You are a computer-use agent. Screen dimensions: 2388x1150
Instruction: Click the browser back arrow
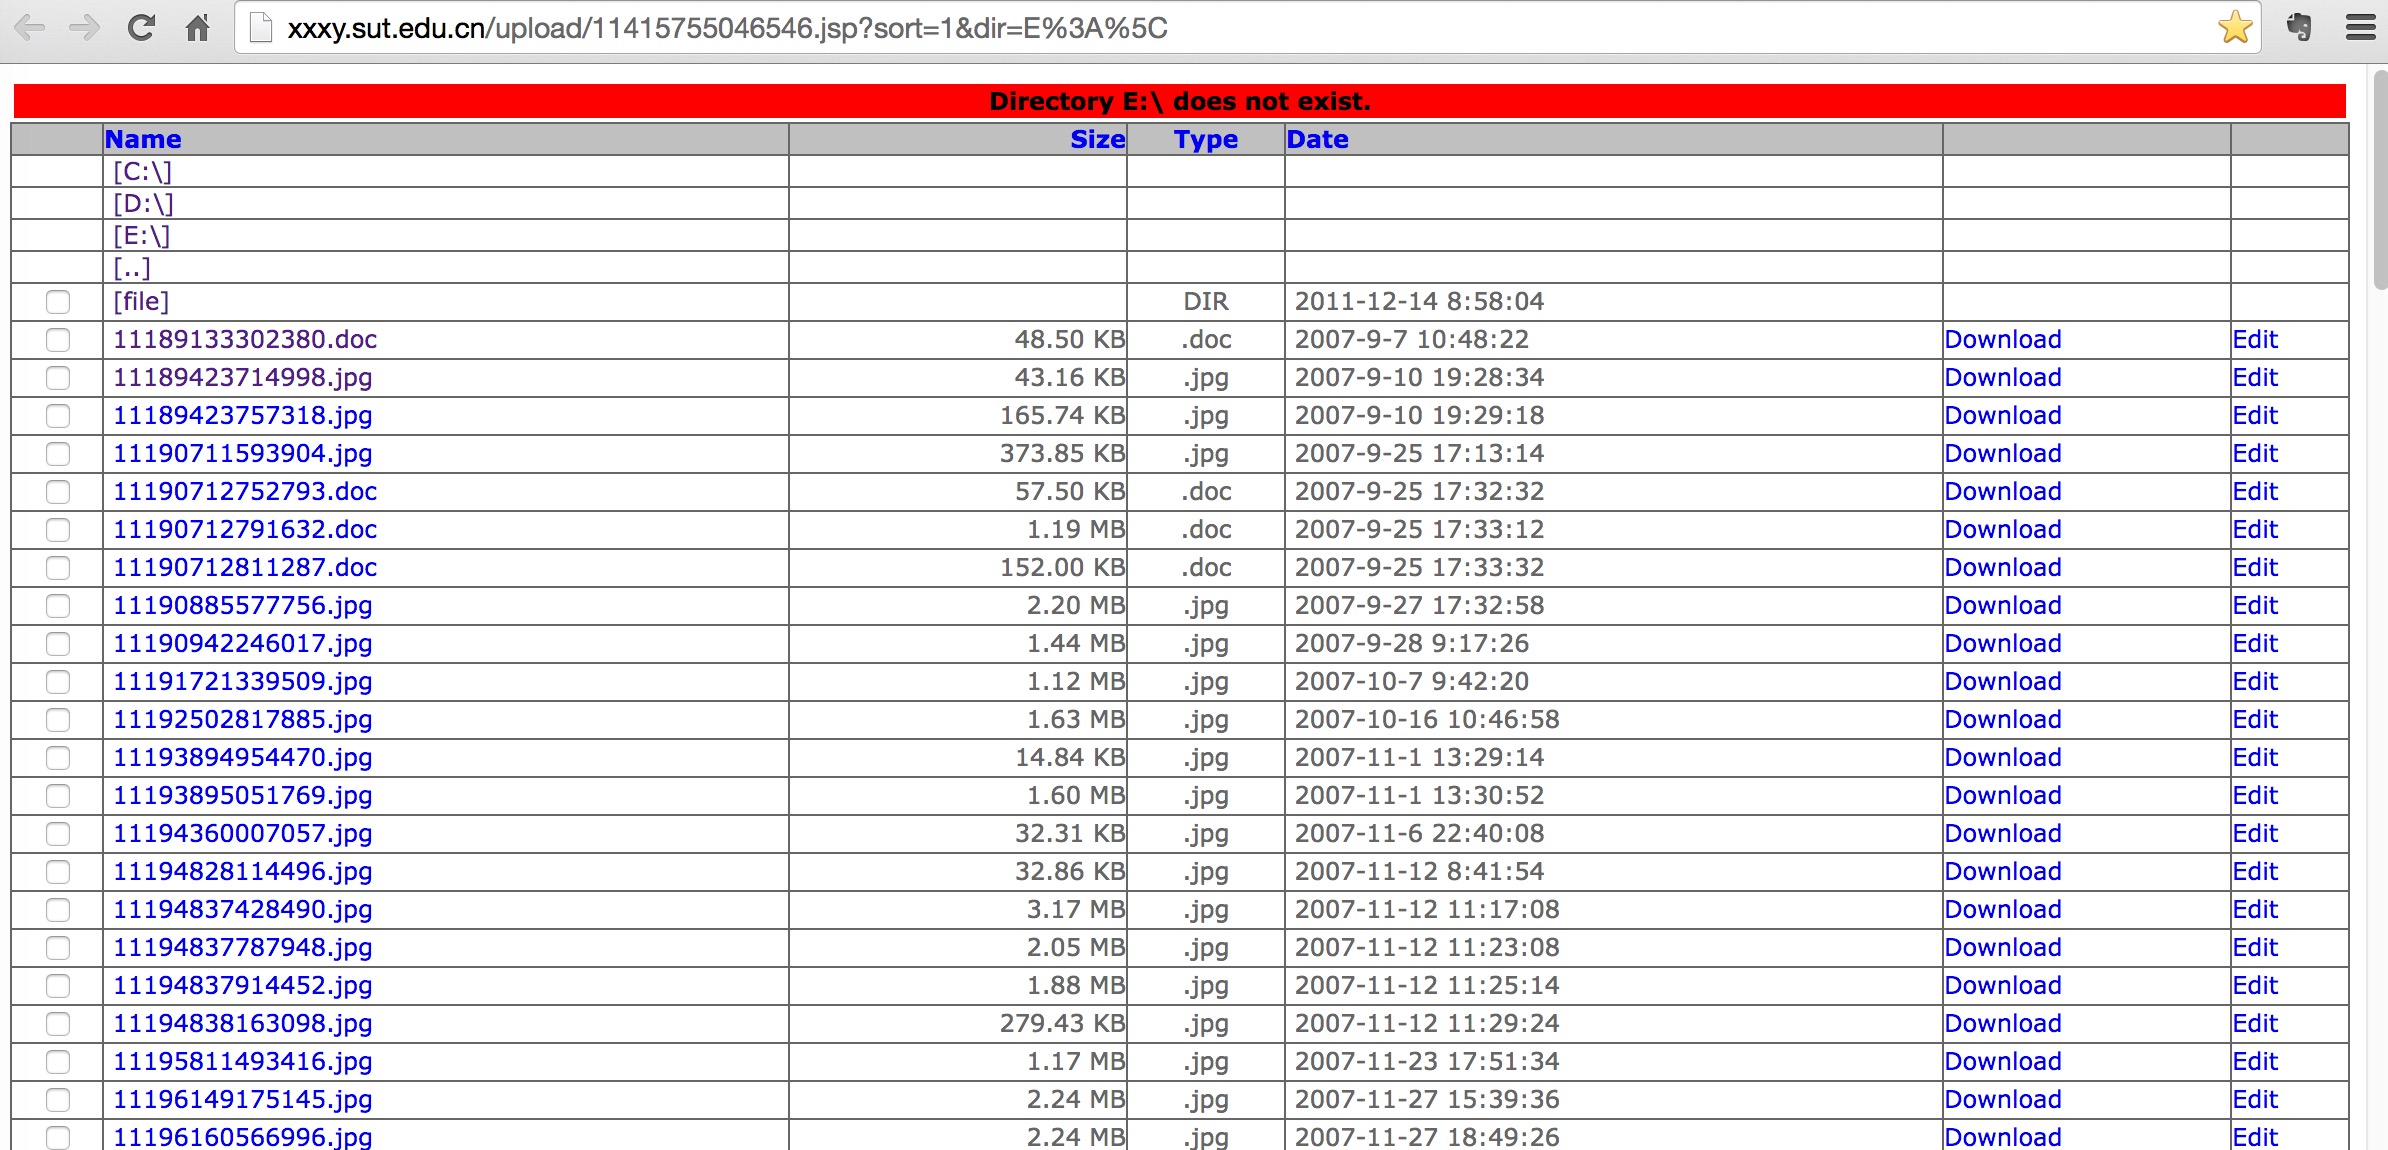pos(31,28)
